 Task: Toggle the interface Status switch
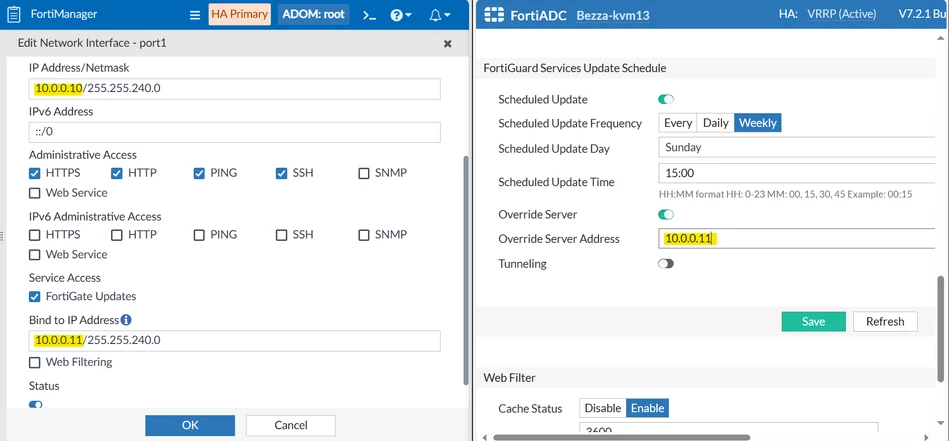click(36, 404)
